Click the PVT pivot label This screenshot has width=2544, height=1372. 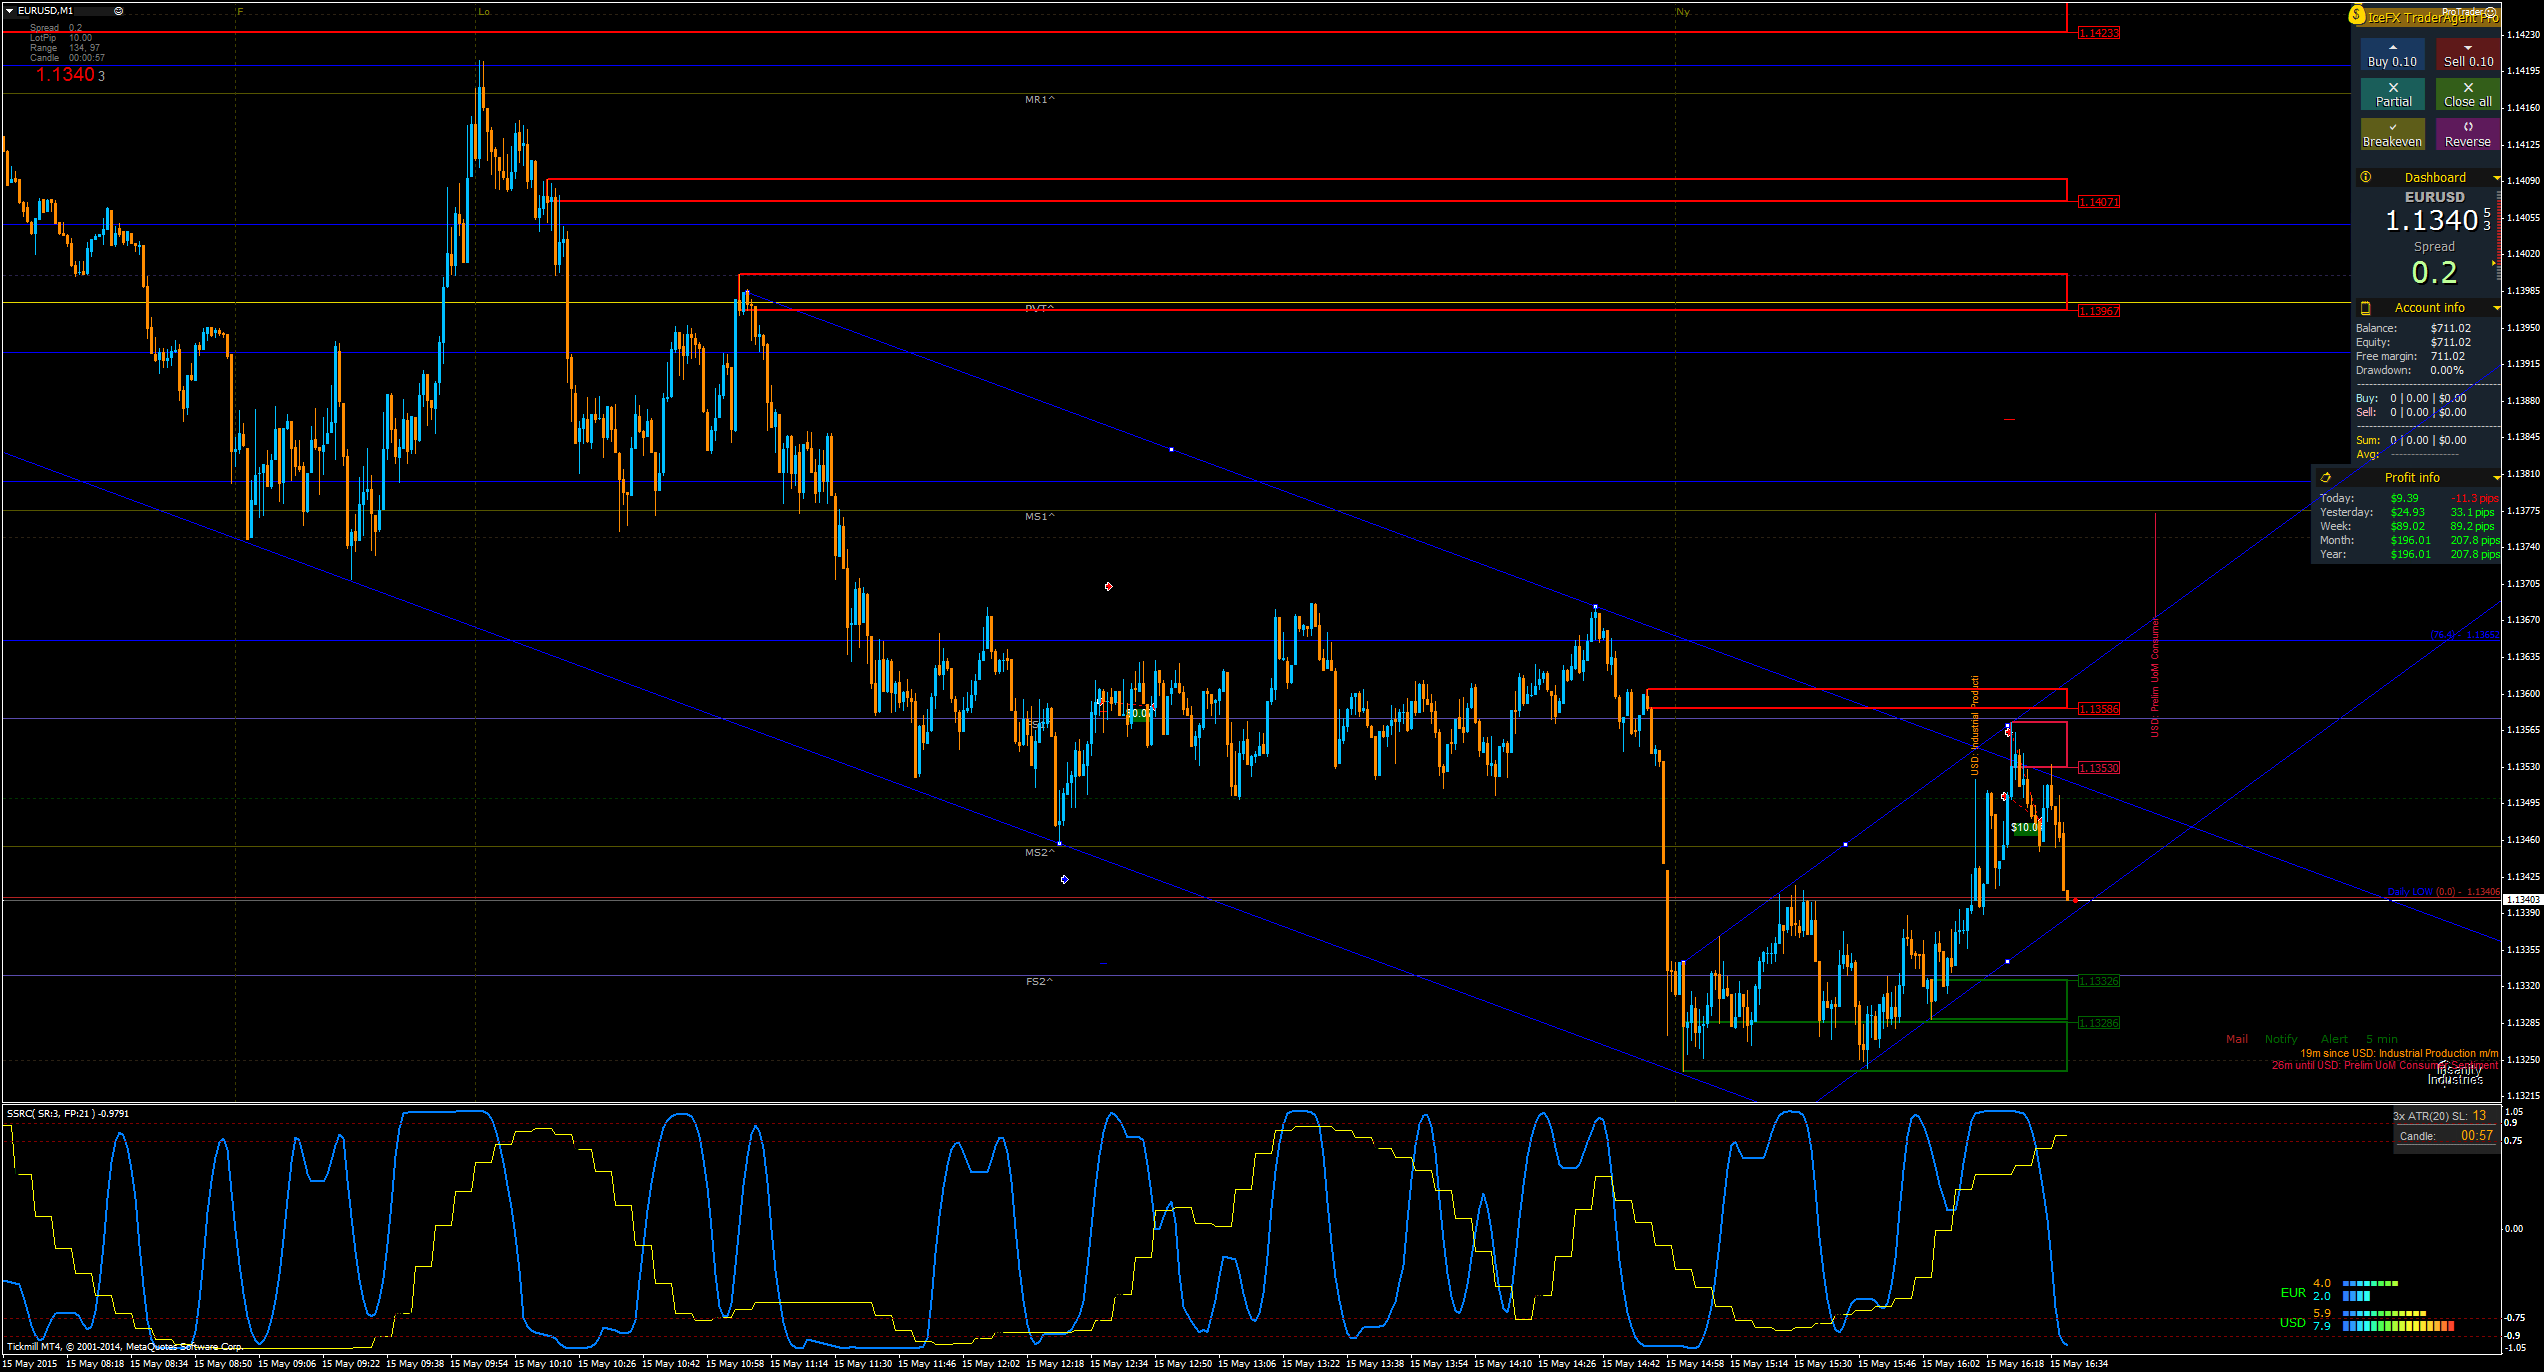(x=1039, y=308)
